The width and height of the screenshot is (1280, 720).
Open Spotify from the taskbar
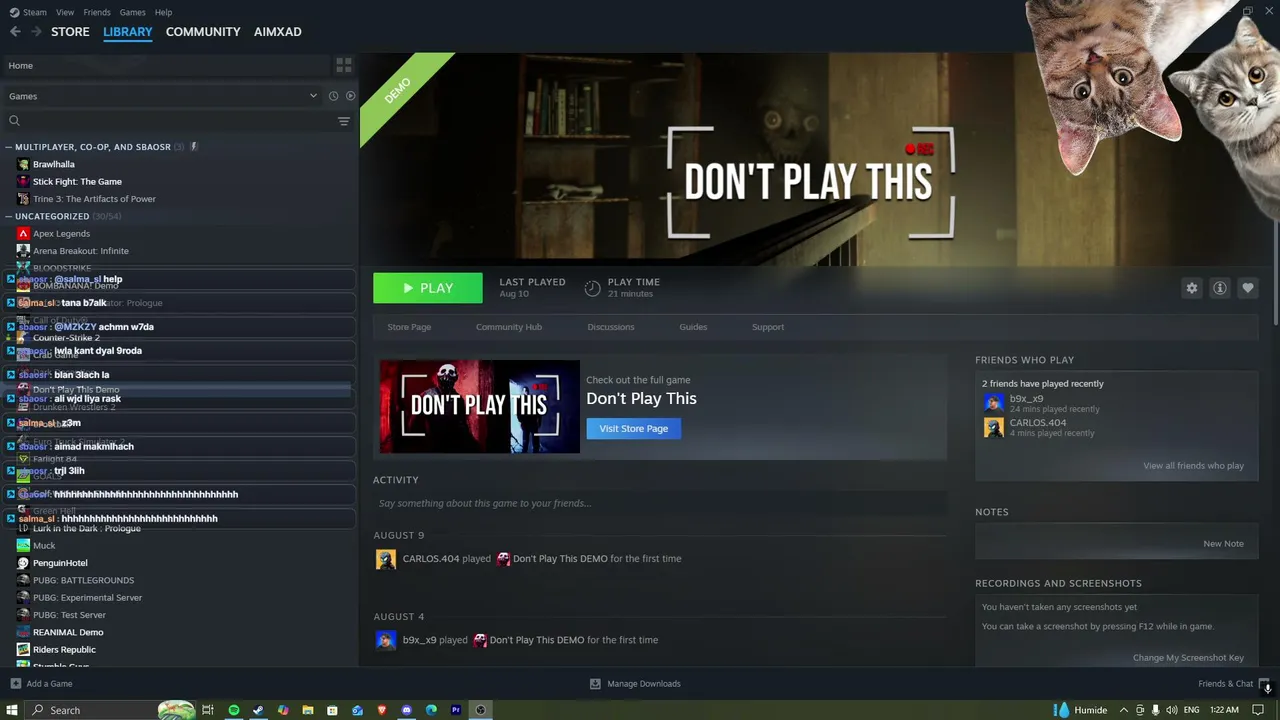(234, 710)
